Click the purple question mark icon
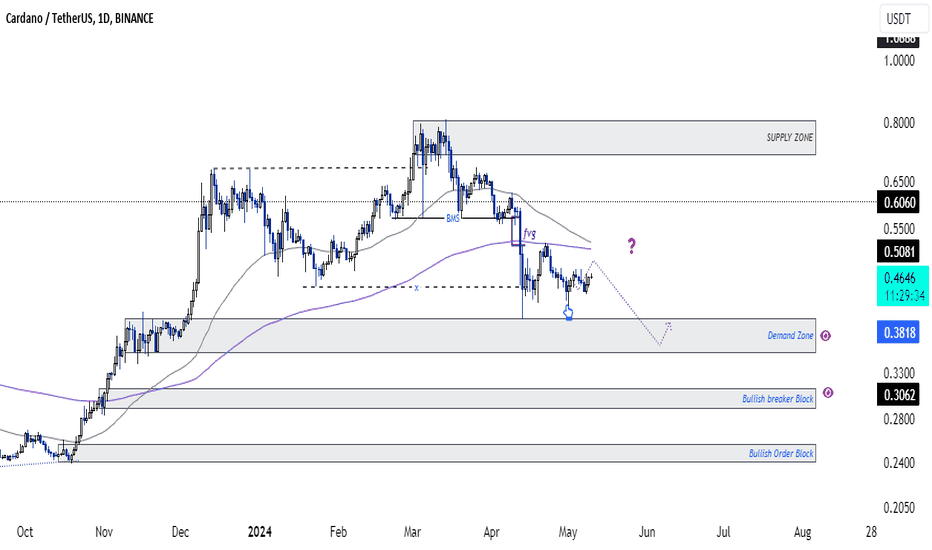The height and width of the screenshot is (550, 932). pos(631,246)
